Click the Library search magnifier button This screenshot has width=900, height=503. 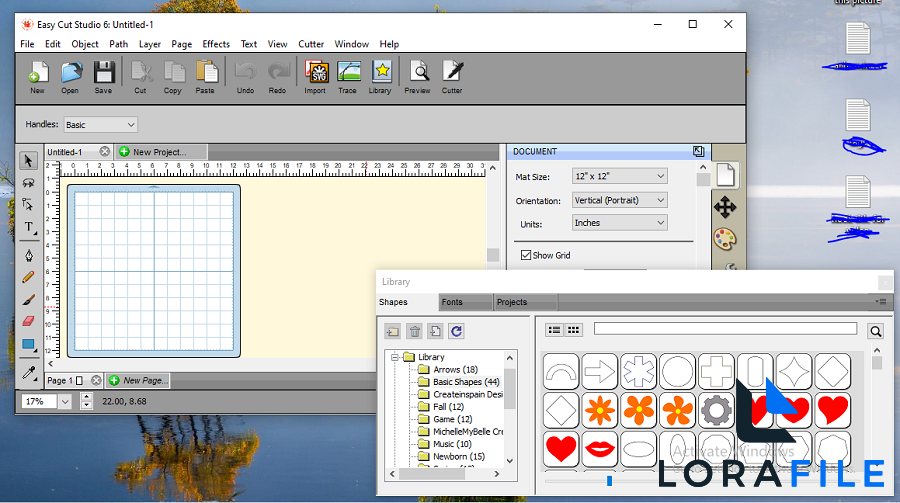point(875,331)
